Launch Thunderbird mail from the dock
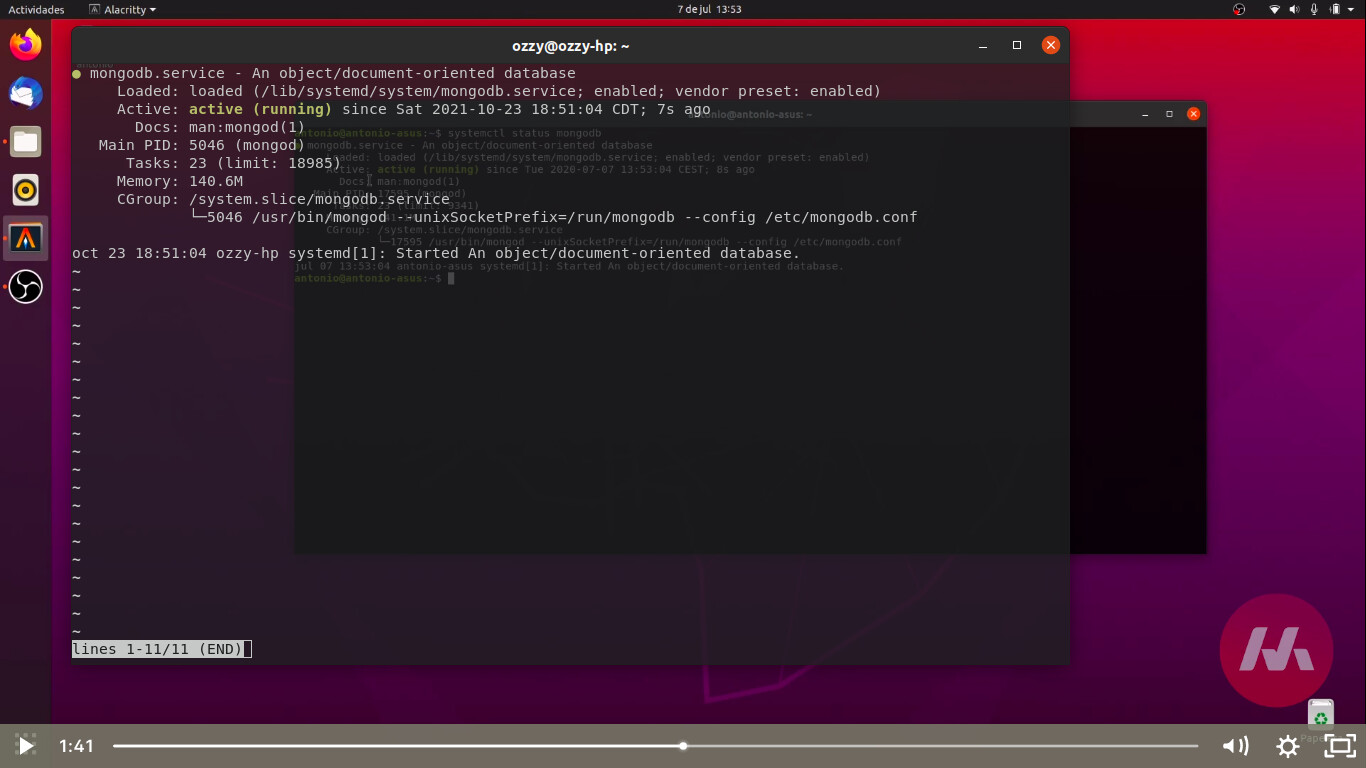Viewport: 1366px width, 768px height. 26,93
